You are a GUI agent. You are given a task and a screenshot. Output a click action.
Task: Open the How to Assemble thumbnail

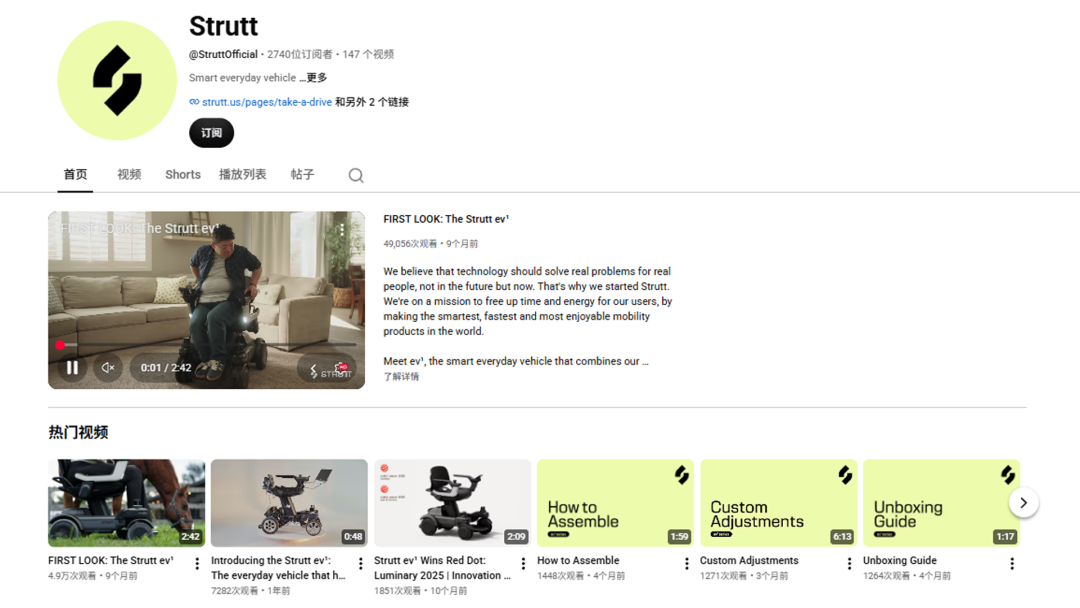[615, 503]
